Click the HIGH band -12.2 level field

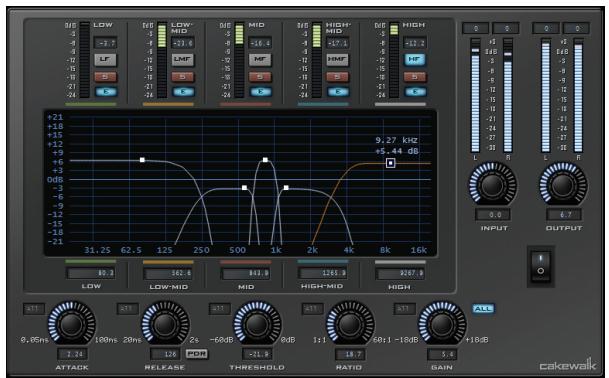415,43
